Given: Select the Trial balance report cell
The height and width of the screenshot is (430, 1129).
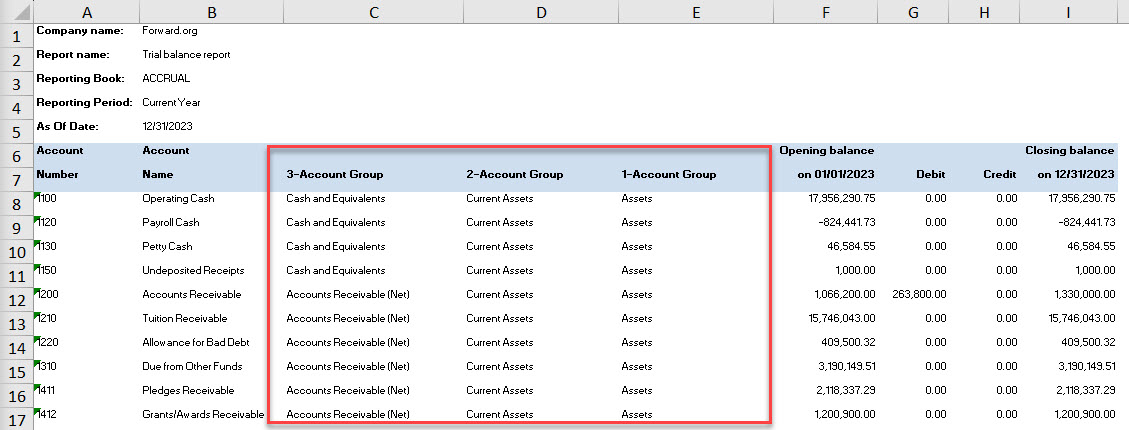Looking at the screenshot, I should pos(186,54).
